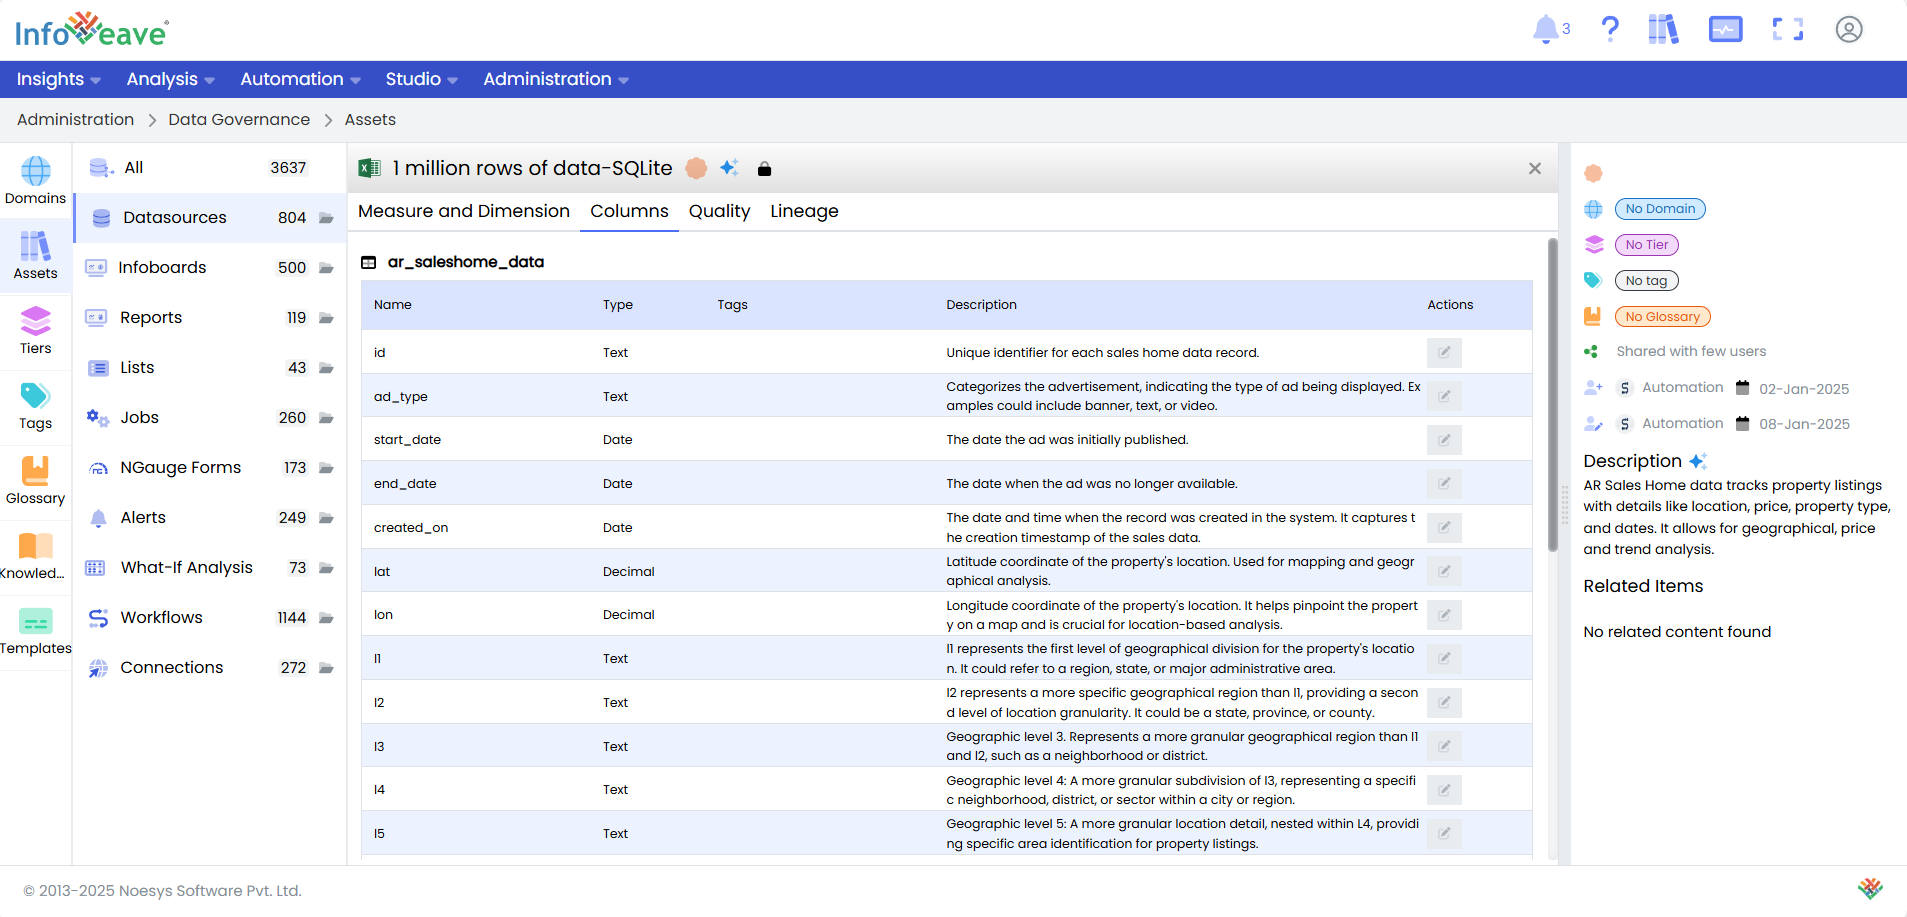Expand the Administration menu
Screen dimensions: 1907x917
pyautogui.click(x=556, y=79)
